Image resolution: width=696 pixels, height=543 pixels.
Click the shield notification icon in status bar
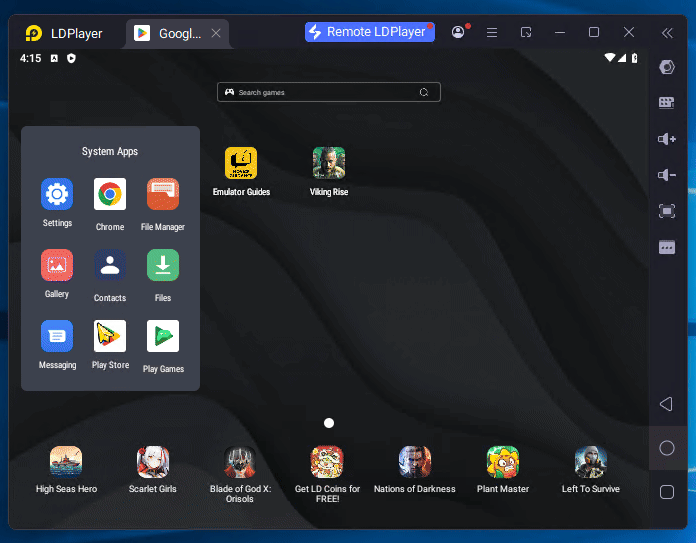pos(71,58)
